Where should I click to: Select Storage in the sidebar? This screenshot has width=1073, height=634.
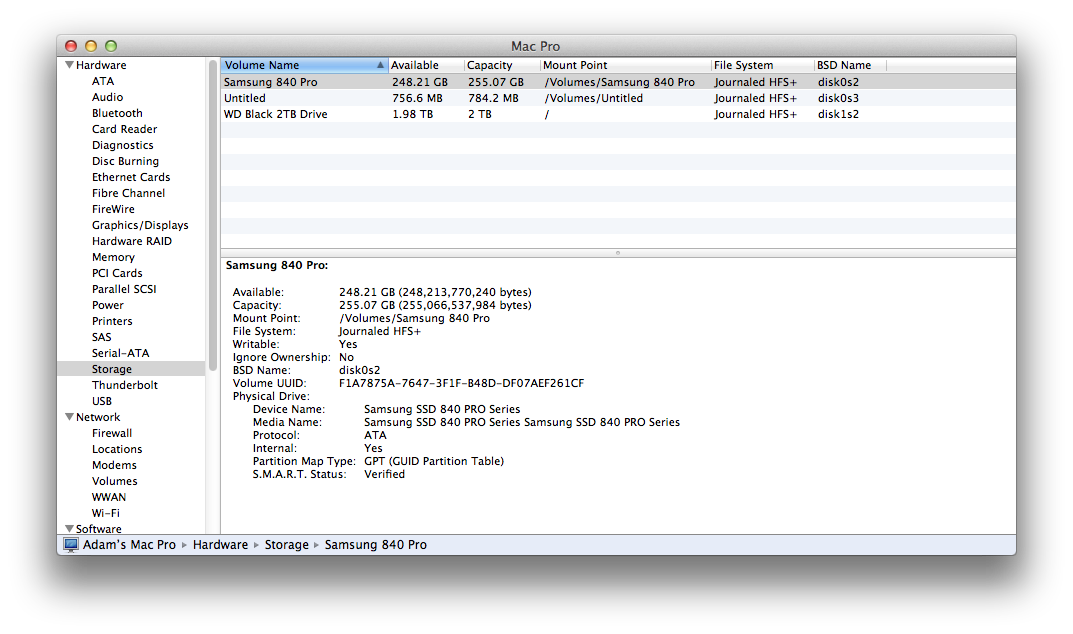(131, 369)
